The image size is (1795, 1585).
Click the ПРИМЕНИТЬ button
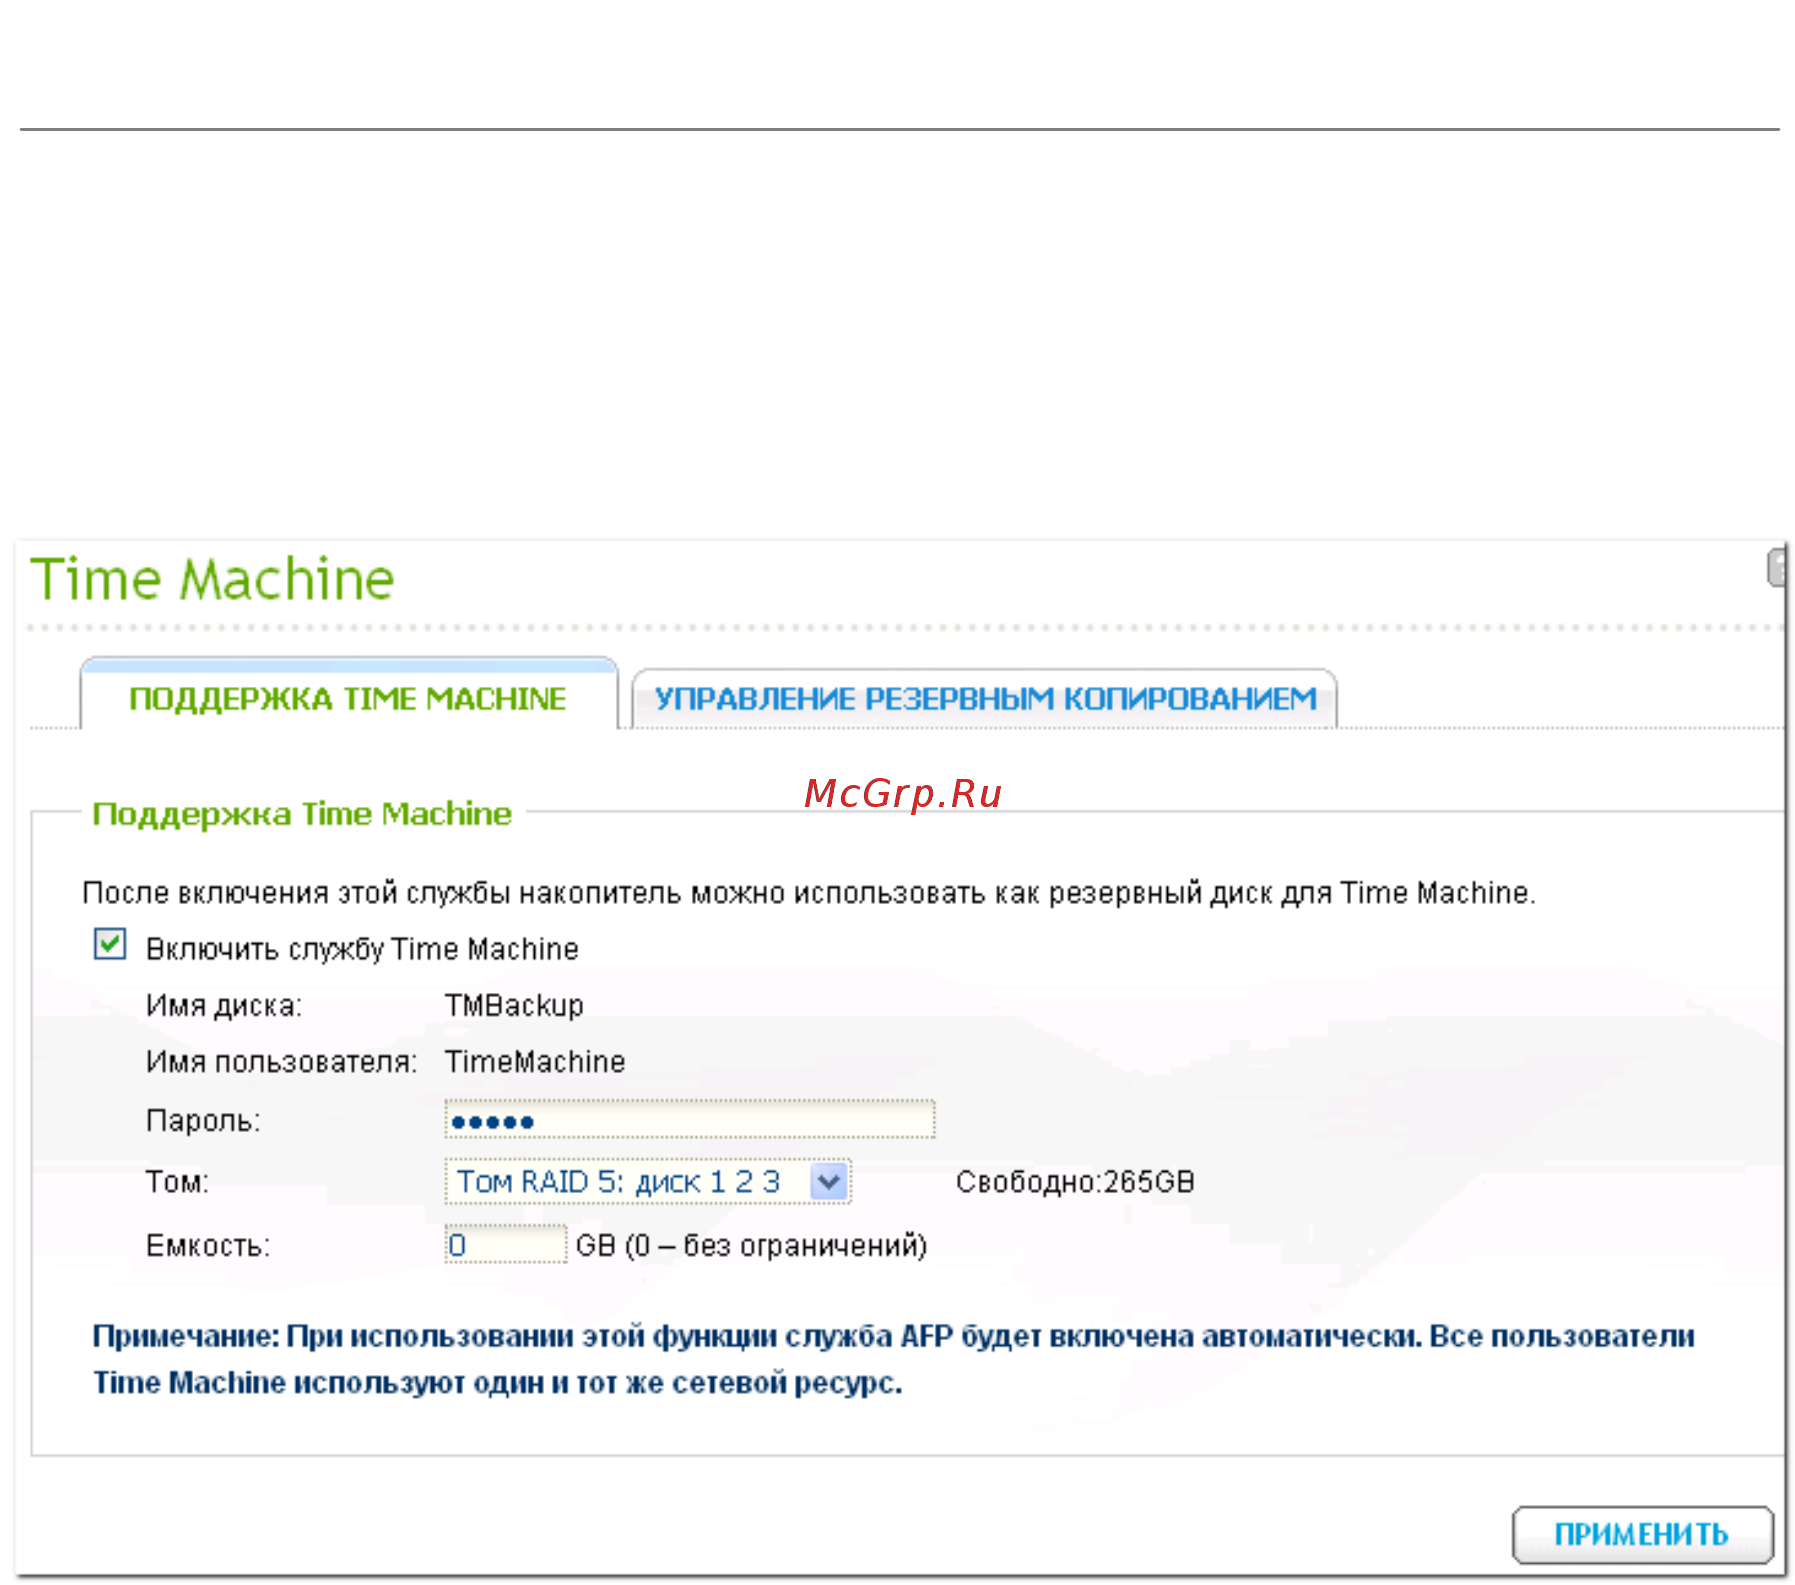coord(1642,1535)
